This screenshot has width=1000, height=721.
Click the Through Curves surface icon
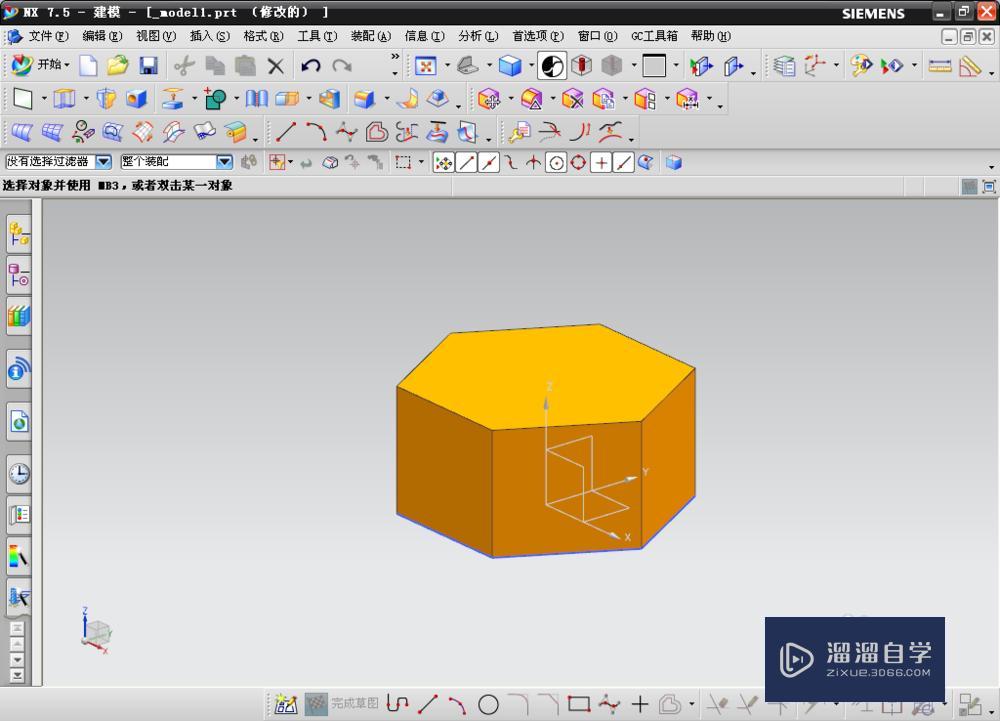[22, 132]
